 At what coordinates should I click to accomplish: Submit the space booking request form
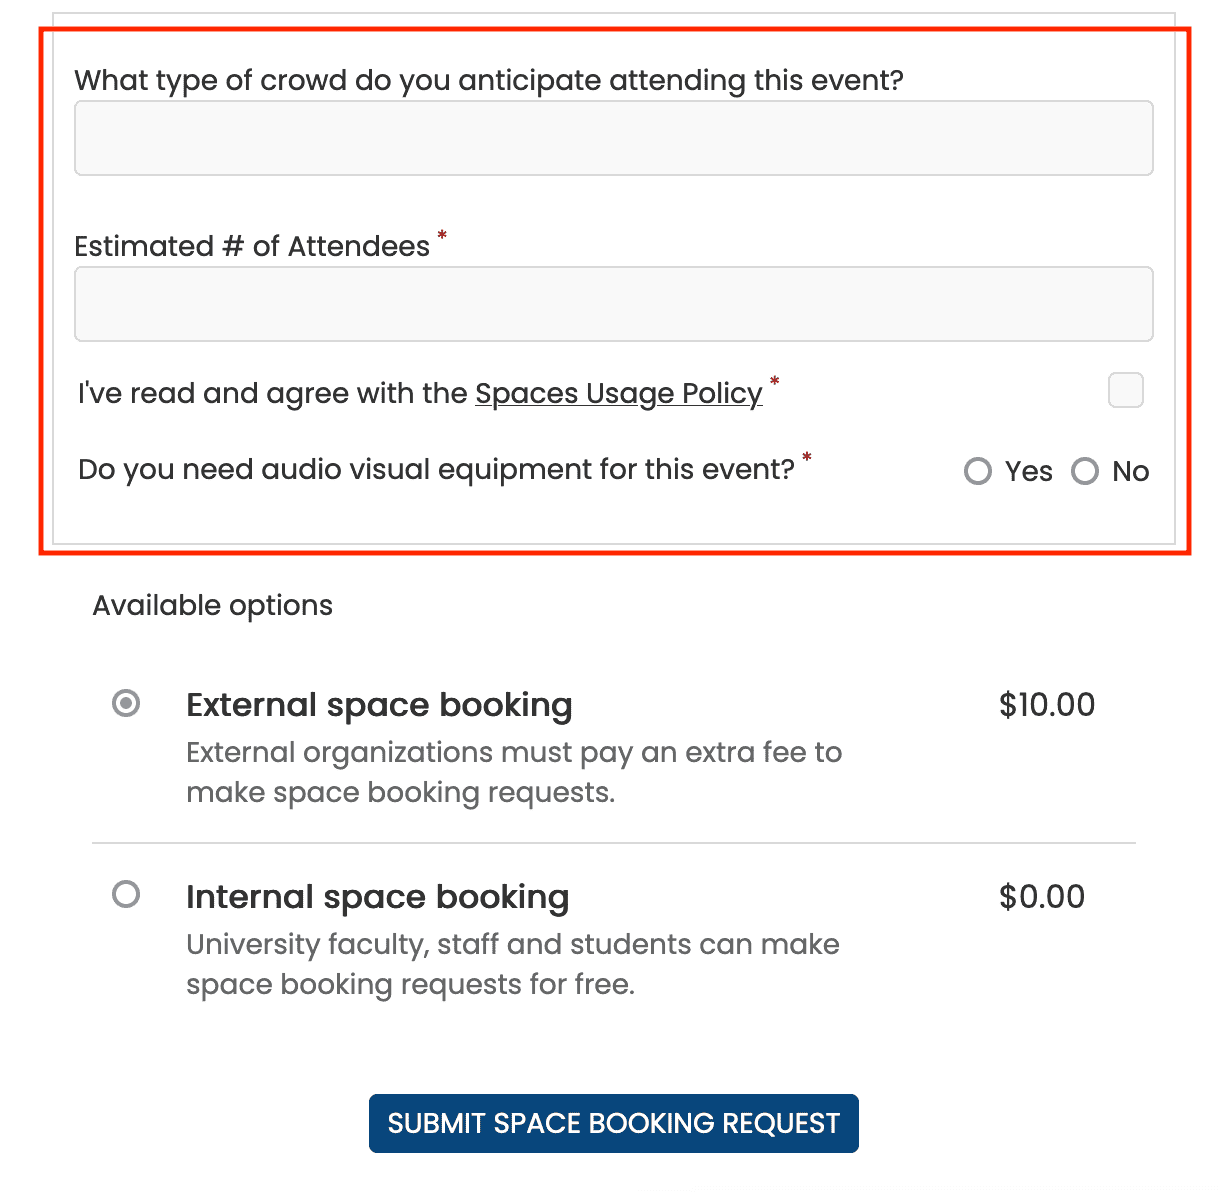coord(613,1123)
